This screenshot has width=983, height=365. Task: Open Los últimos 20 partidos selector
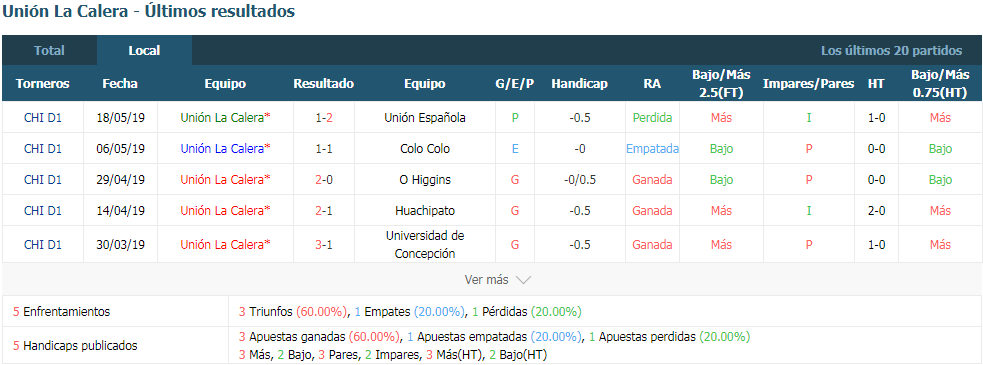[891, 51]
